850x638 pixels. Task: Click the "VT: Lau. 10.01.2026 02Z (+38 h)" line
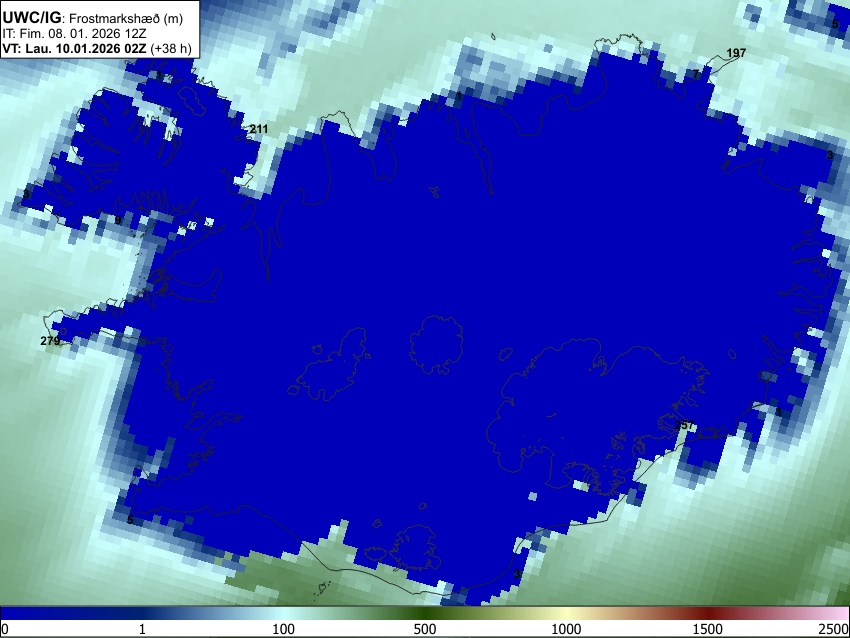(97, 49)
